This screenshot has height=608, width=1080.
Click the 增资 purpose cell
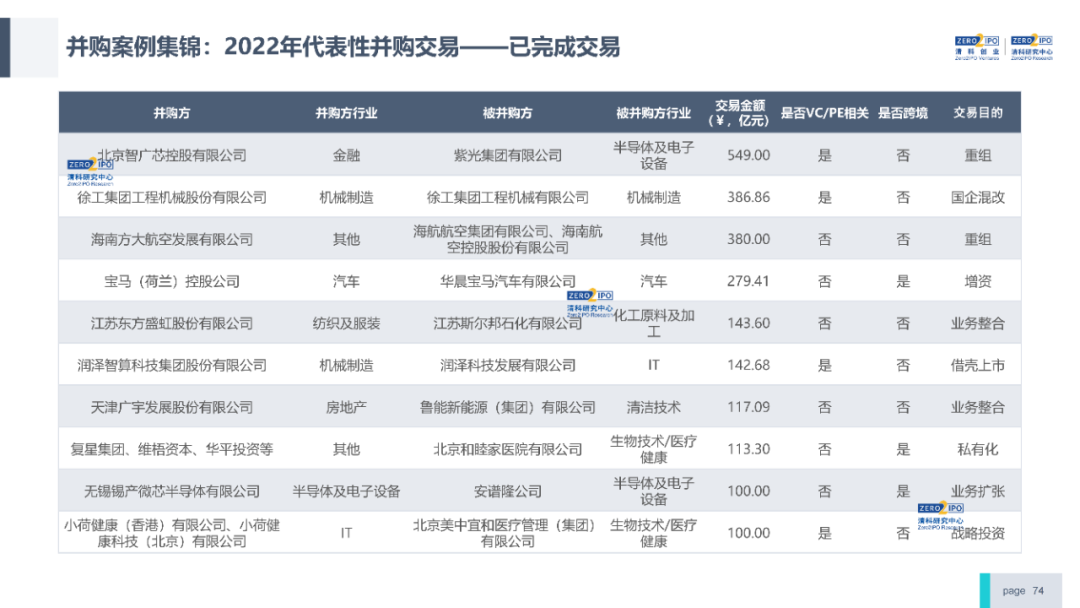(977, 282)
